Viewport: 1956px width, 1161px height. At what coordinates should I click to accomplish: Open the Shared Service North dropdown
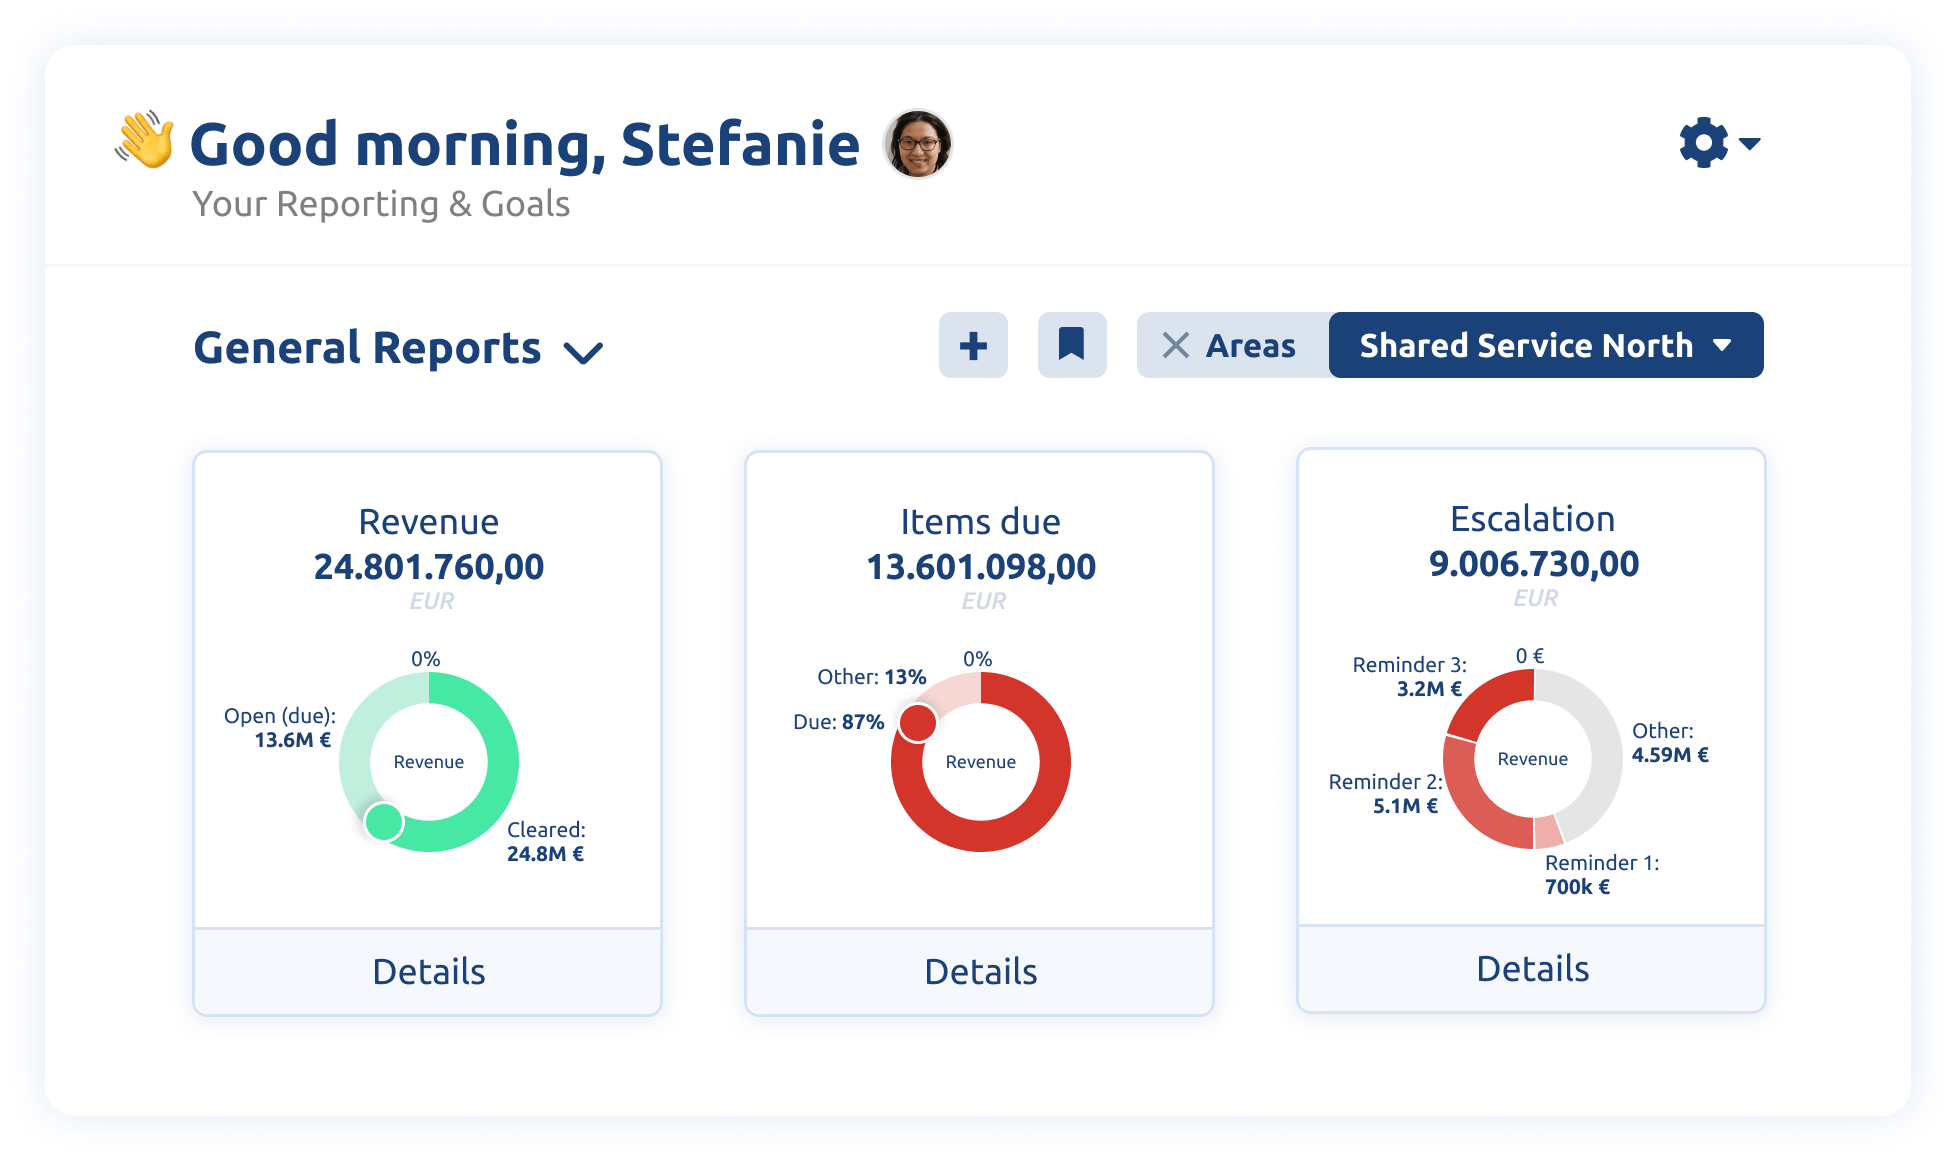pos(1545,345)
